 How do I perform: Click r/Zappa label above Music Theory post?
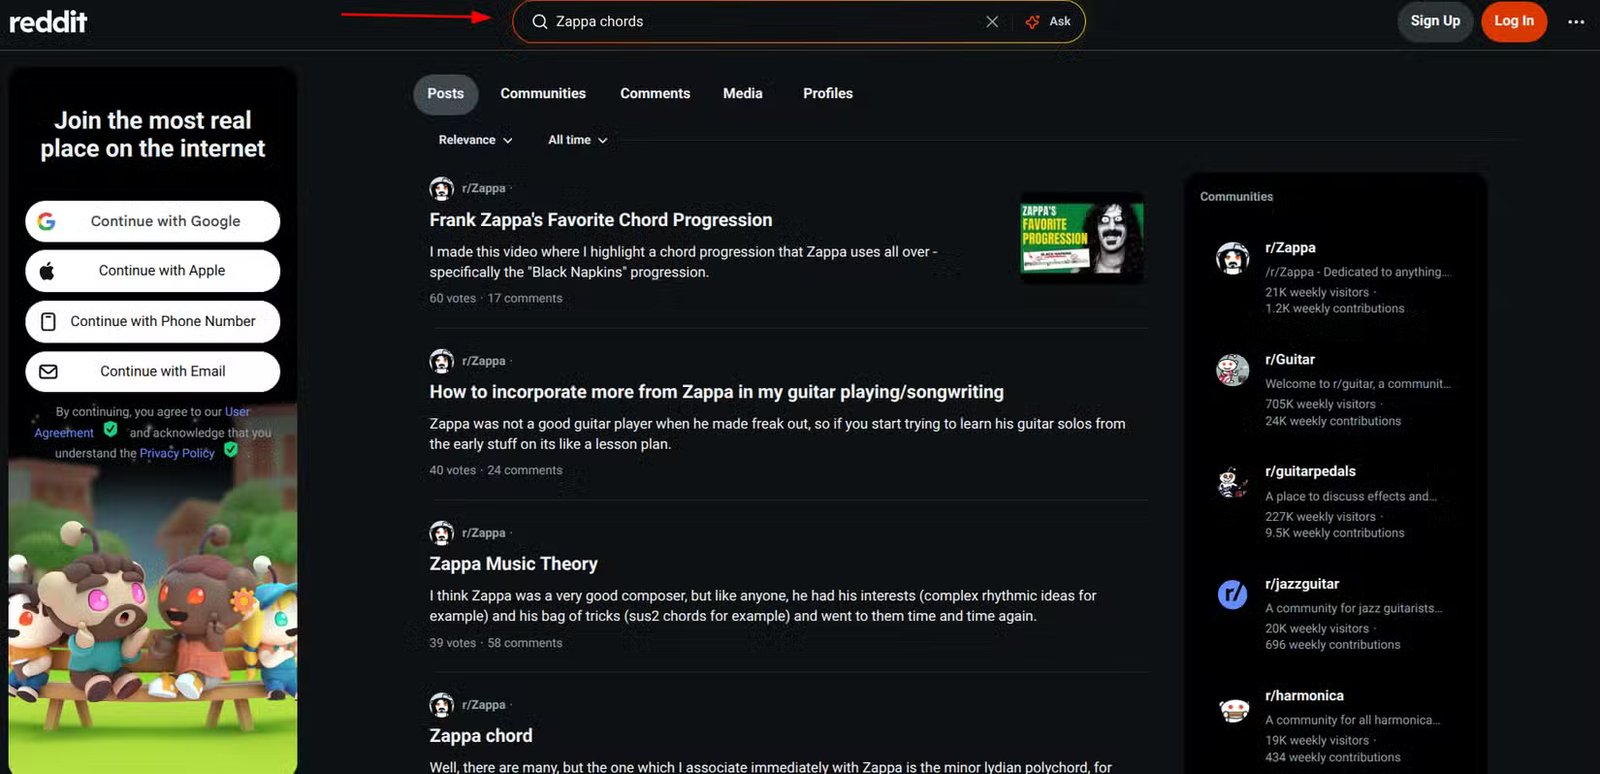(x=483, y=533)
